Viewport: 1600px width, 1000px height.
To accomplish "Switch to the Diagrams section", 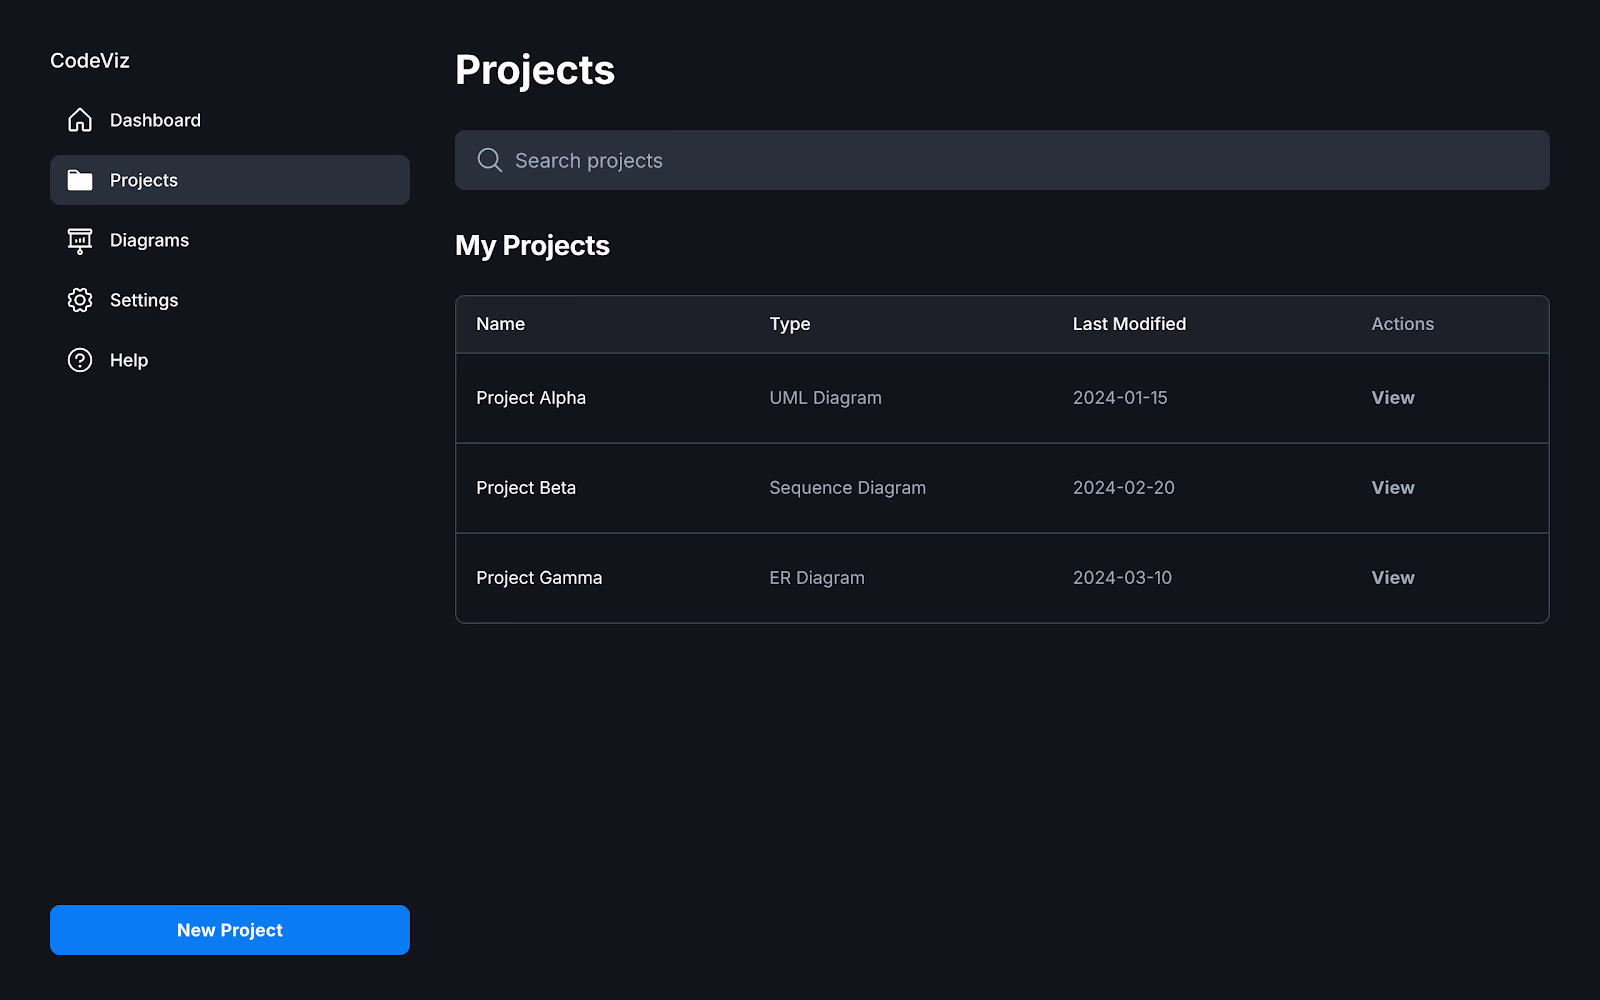I will 148,240.
